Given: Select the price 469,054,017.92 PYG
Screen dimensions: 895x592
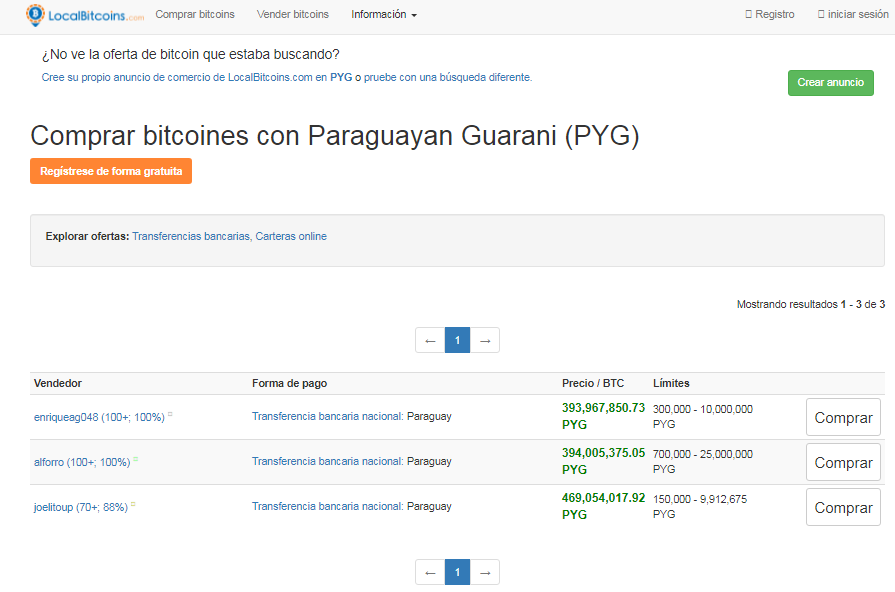Looking at the screenshot, I should tap(603, 506).
